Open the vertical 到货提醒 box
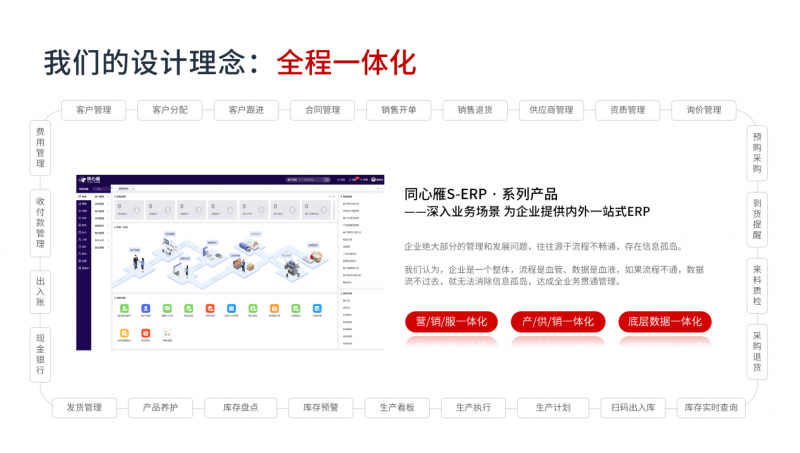This screenshot has width=800, height=453. 757,219
